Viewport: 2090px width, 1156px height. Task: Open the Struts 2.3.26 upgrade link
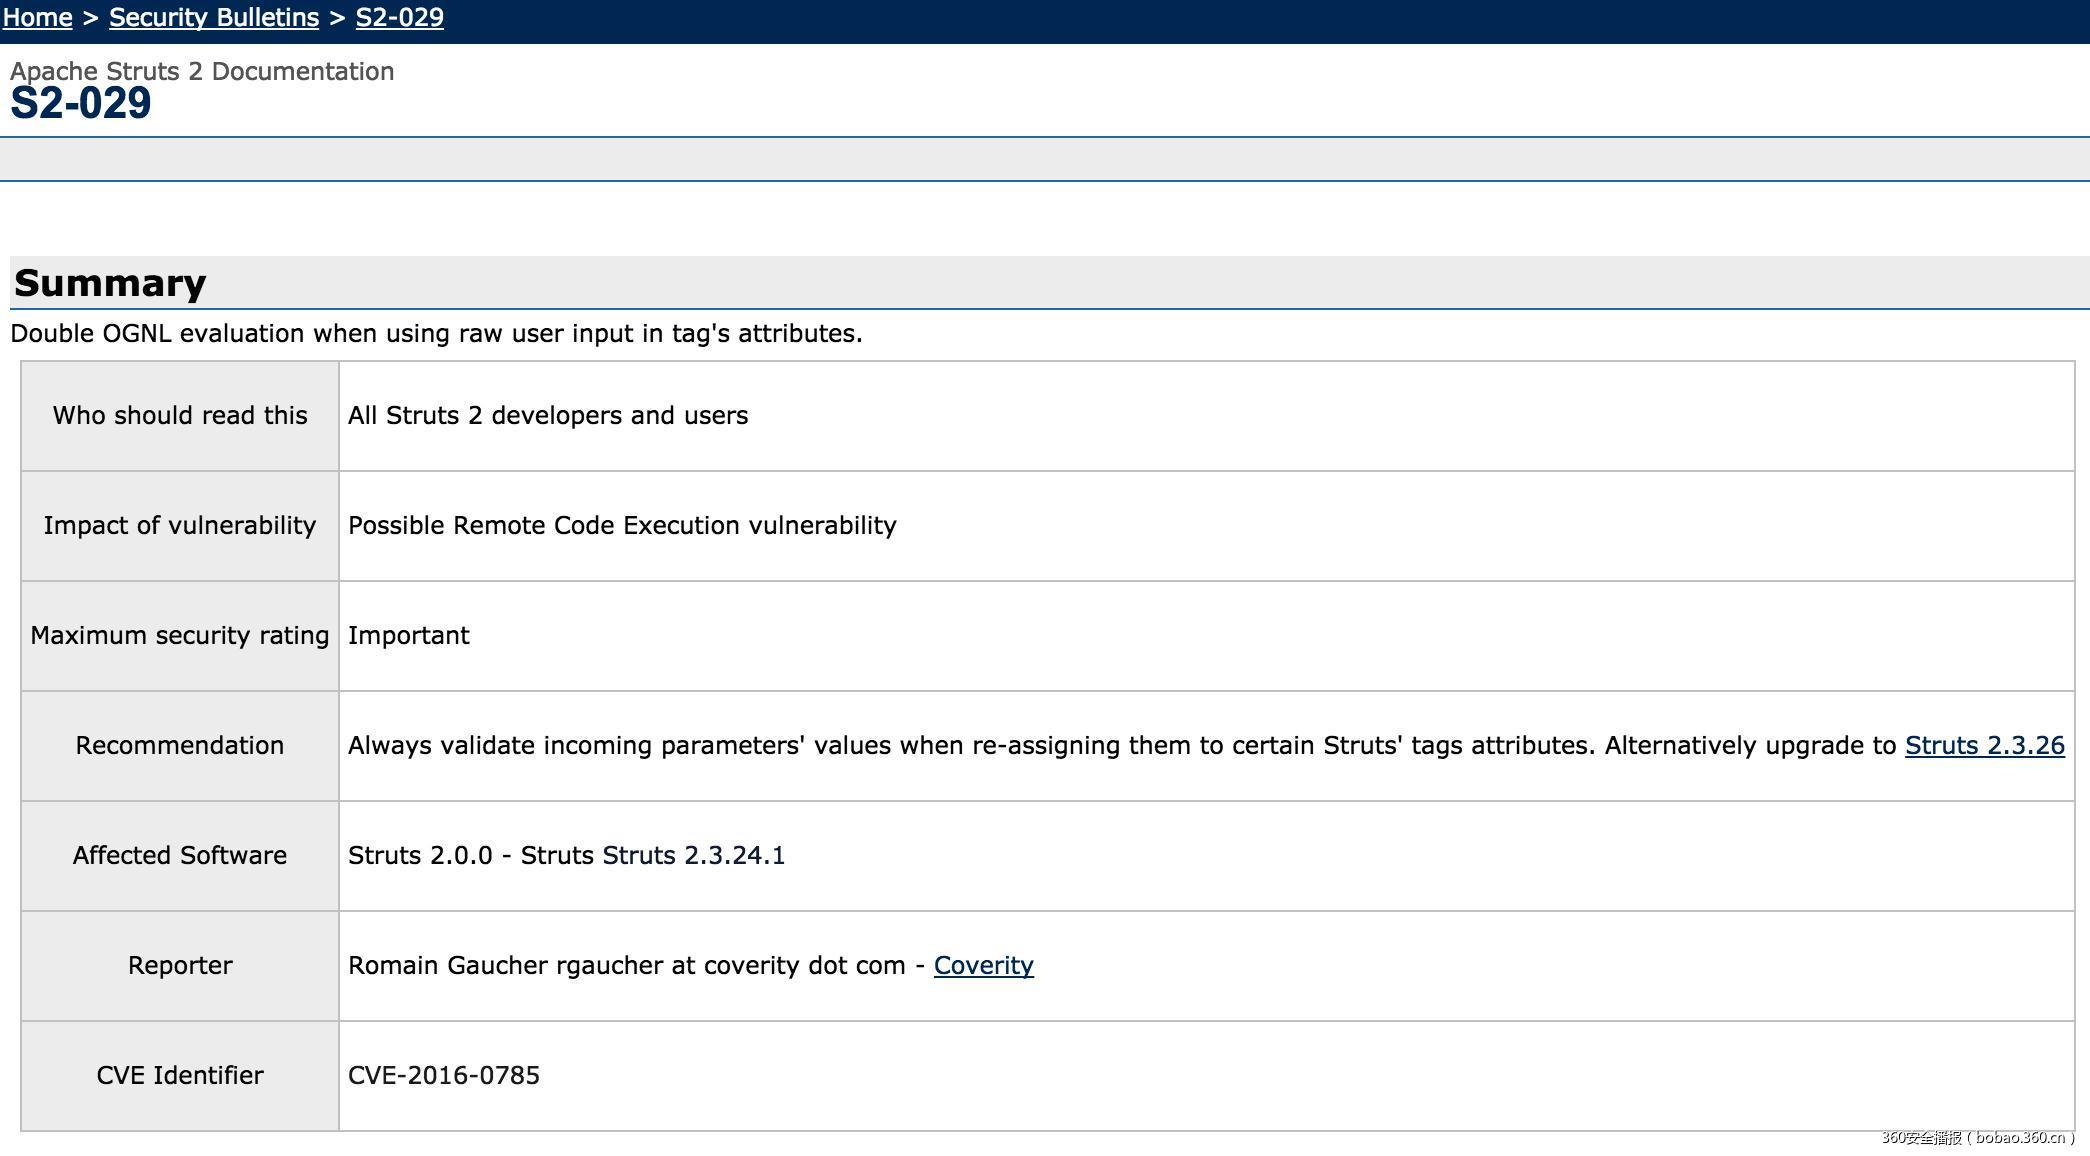[x=1984, y=746]
